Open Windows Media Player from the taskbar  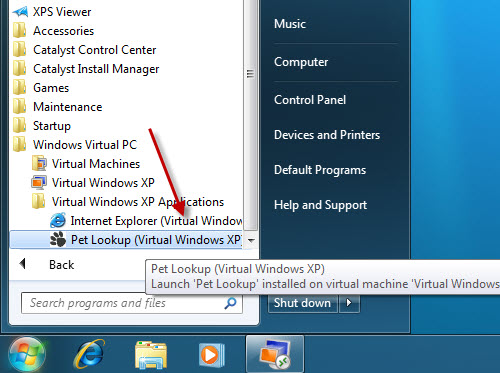click(211, 355)
